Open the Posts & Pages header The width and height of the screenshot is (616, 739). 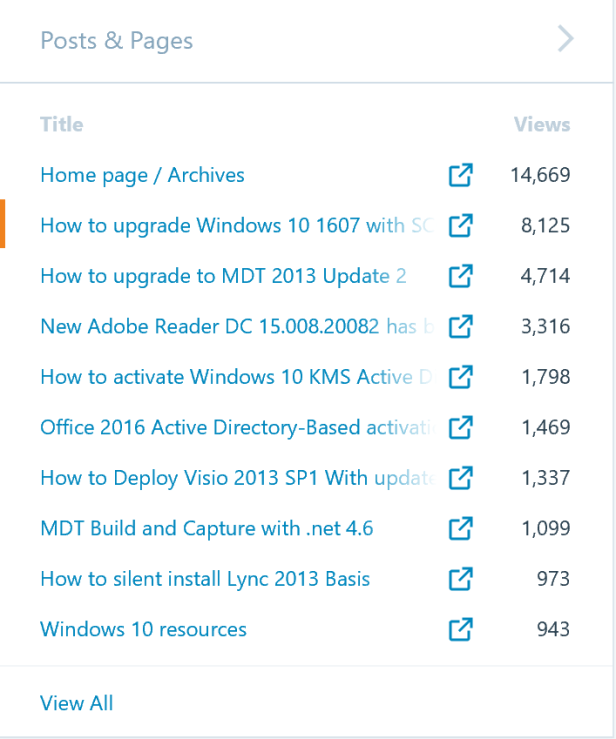tap(116, 41)
